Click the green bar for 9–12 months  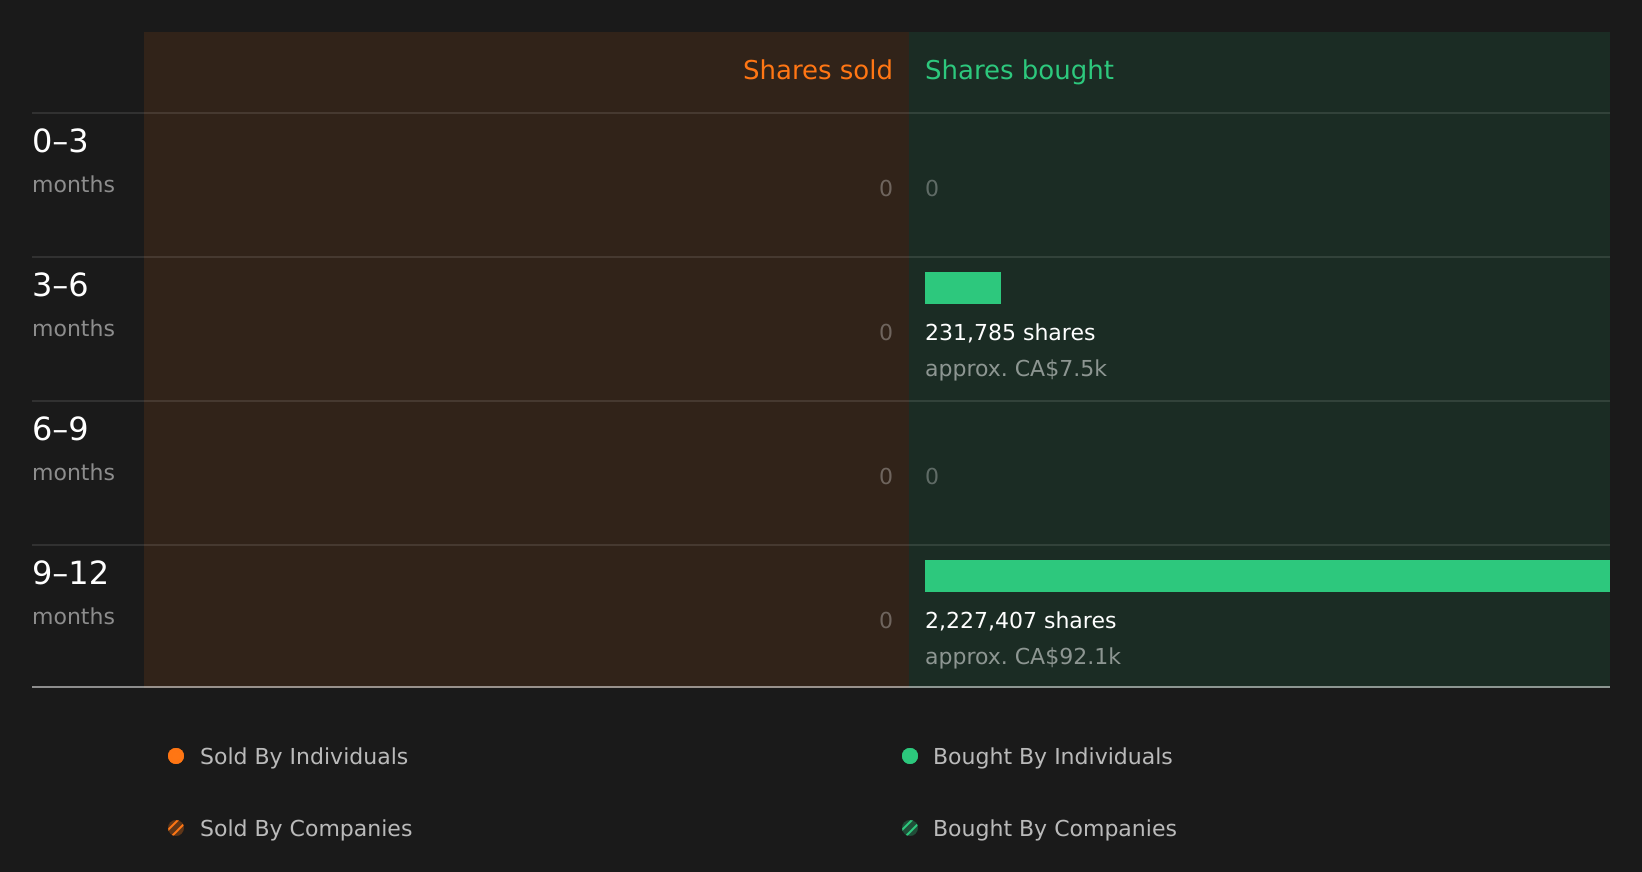pyautogui.click(x=1267, y=576)
